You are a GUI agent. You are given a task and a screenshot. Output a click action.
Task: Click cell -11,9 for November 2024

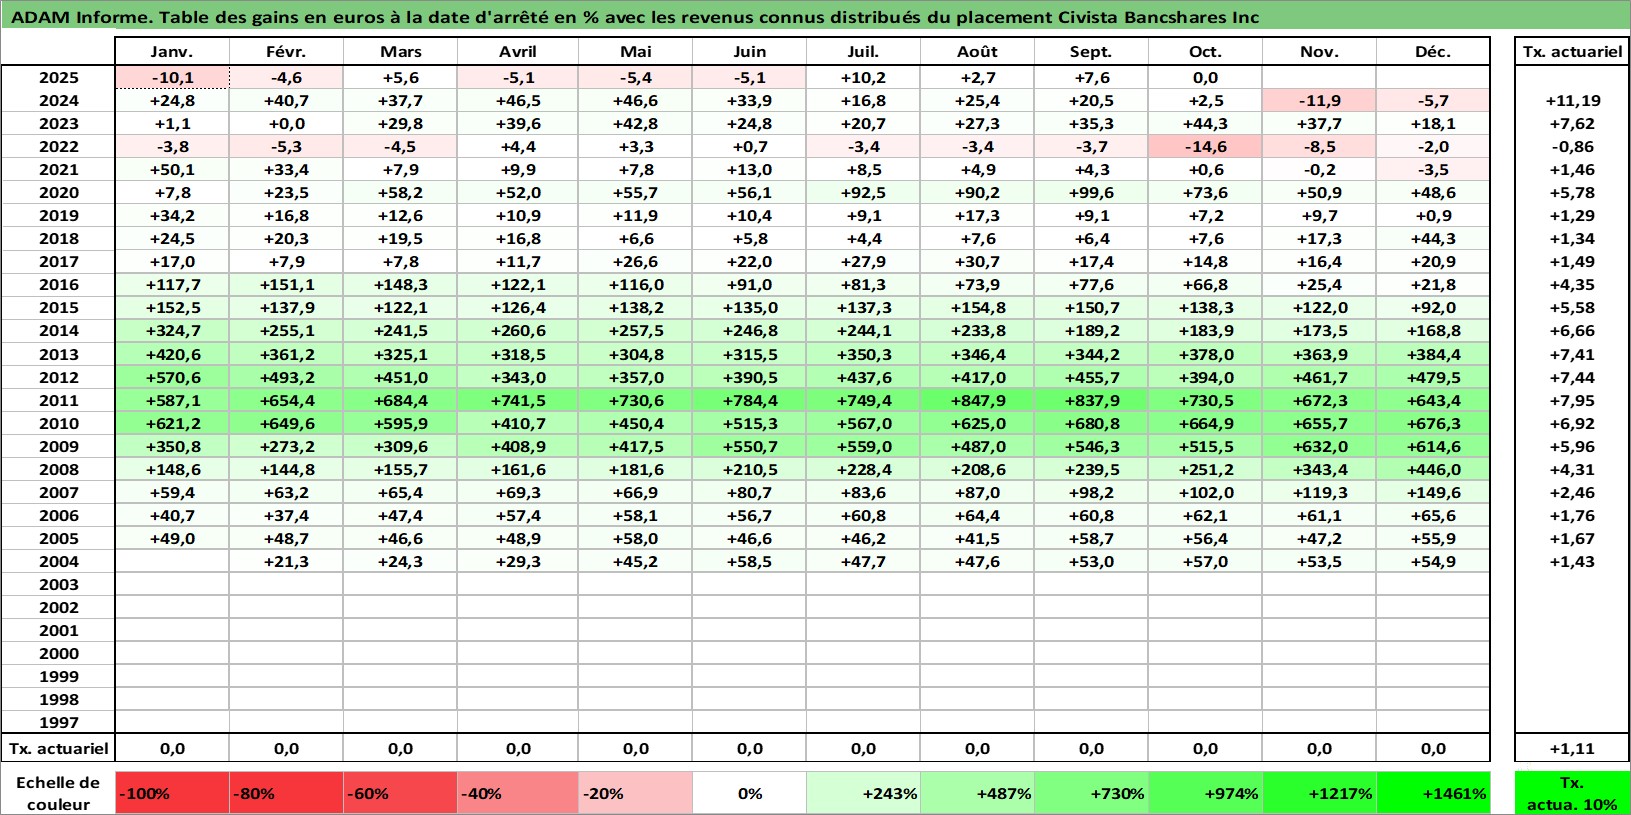(1319, 100)
